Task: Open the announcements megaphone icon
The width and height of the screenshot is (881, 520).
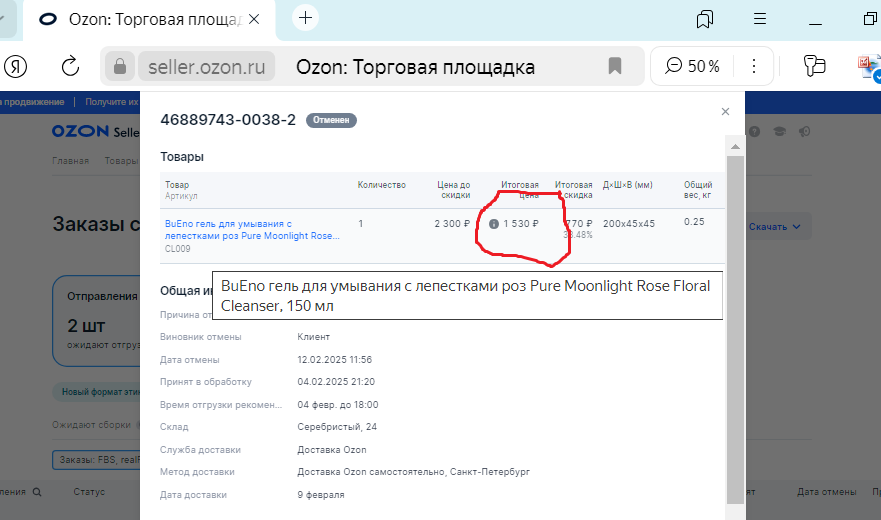Action: pyautogui.click(x=805, y=132)
